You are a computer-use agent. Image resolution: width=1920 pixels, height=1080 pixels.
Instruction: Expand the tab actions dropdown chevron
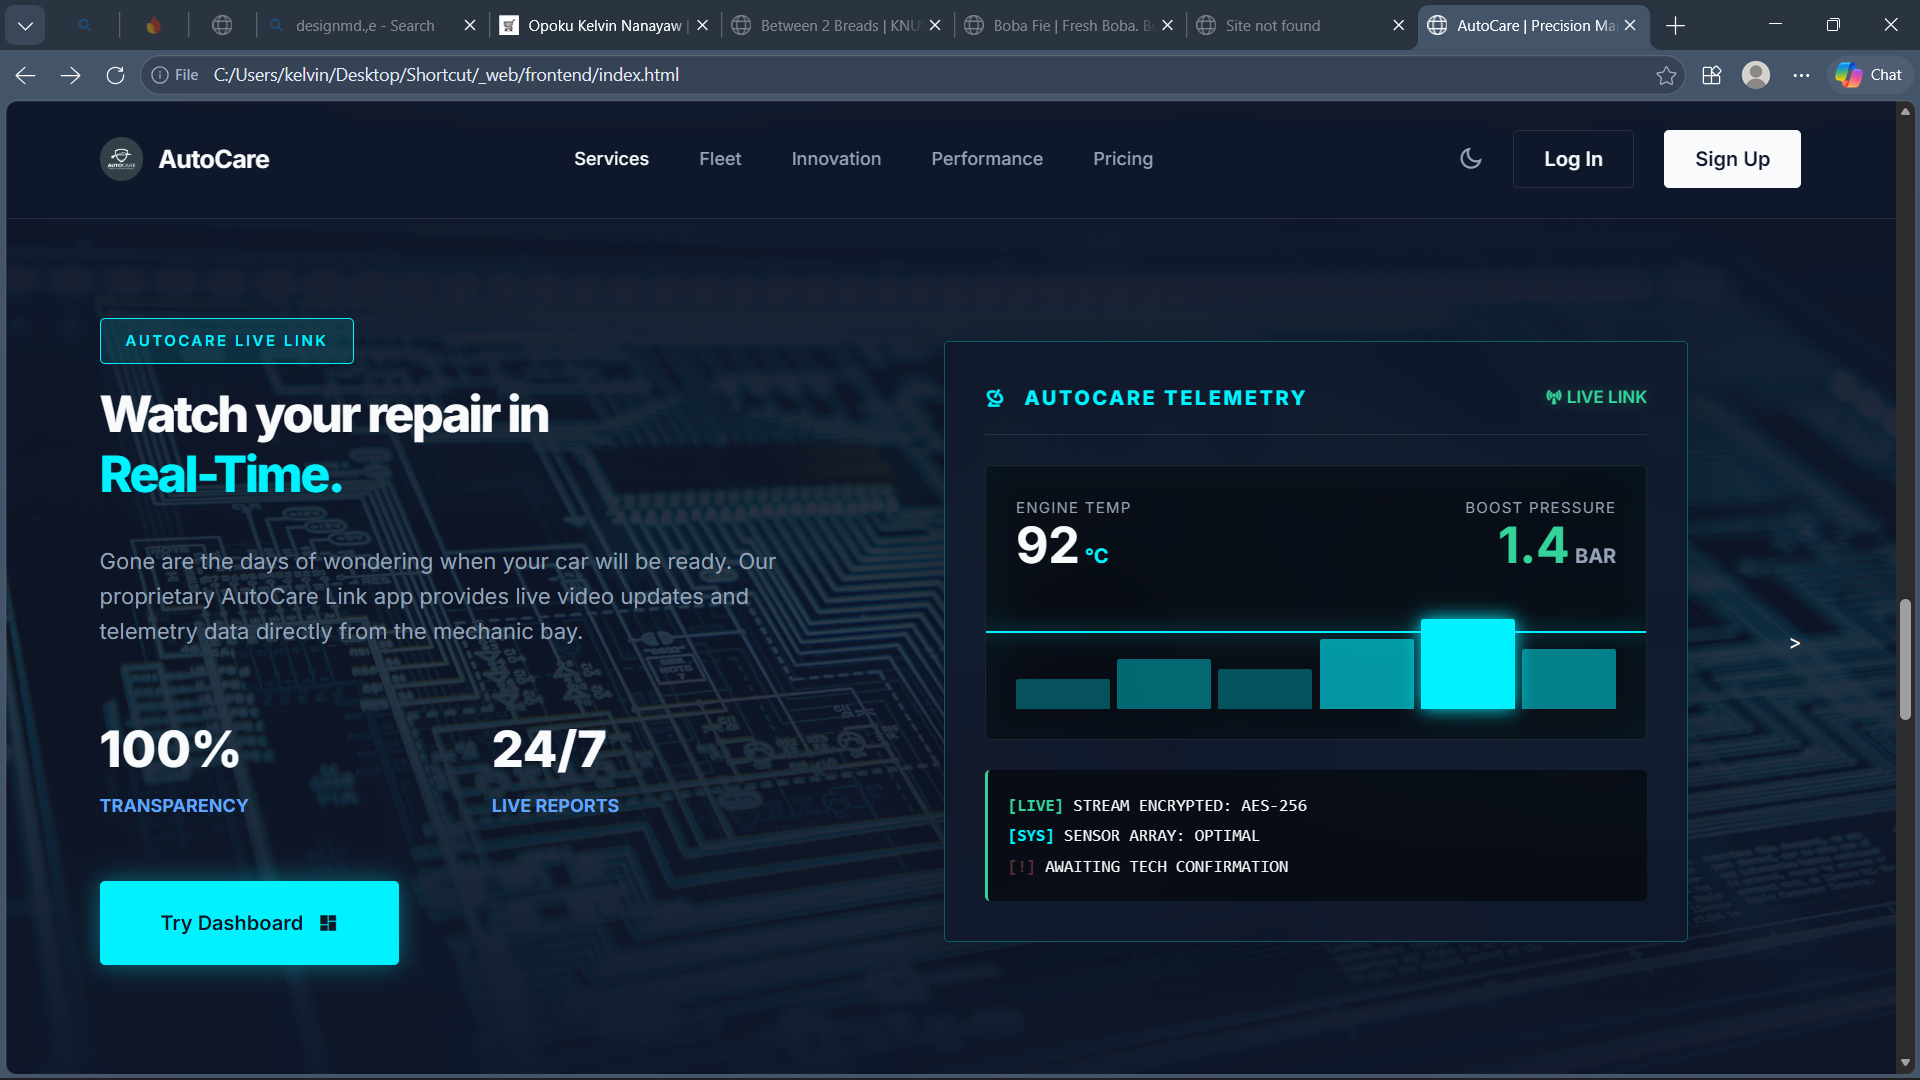[25, 26]
